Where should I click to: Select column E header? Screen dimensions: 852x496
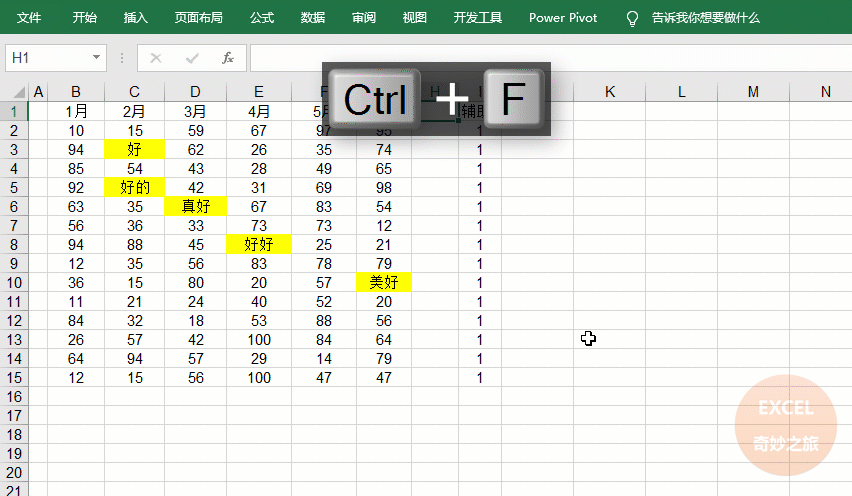point(259,92)
